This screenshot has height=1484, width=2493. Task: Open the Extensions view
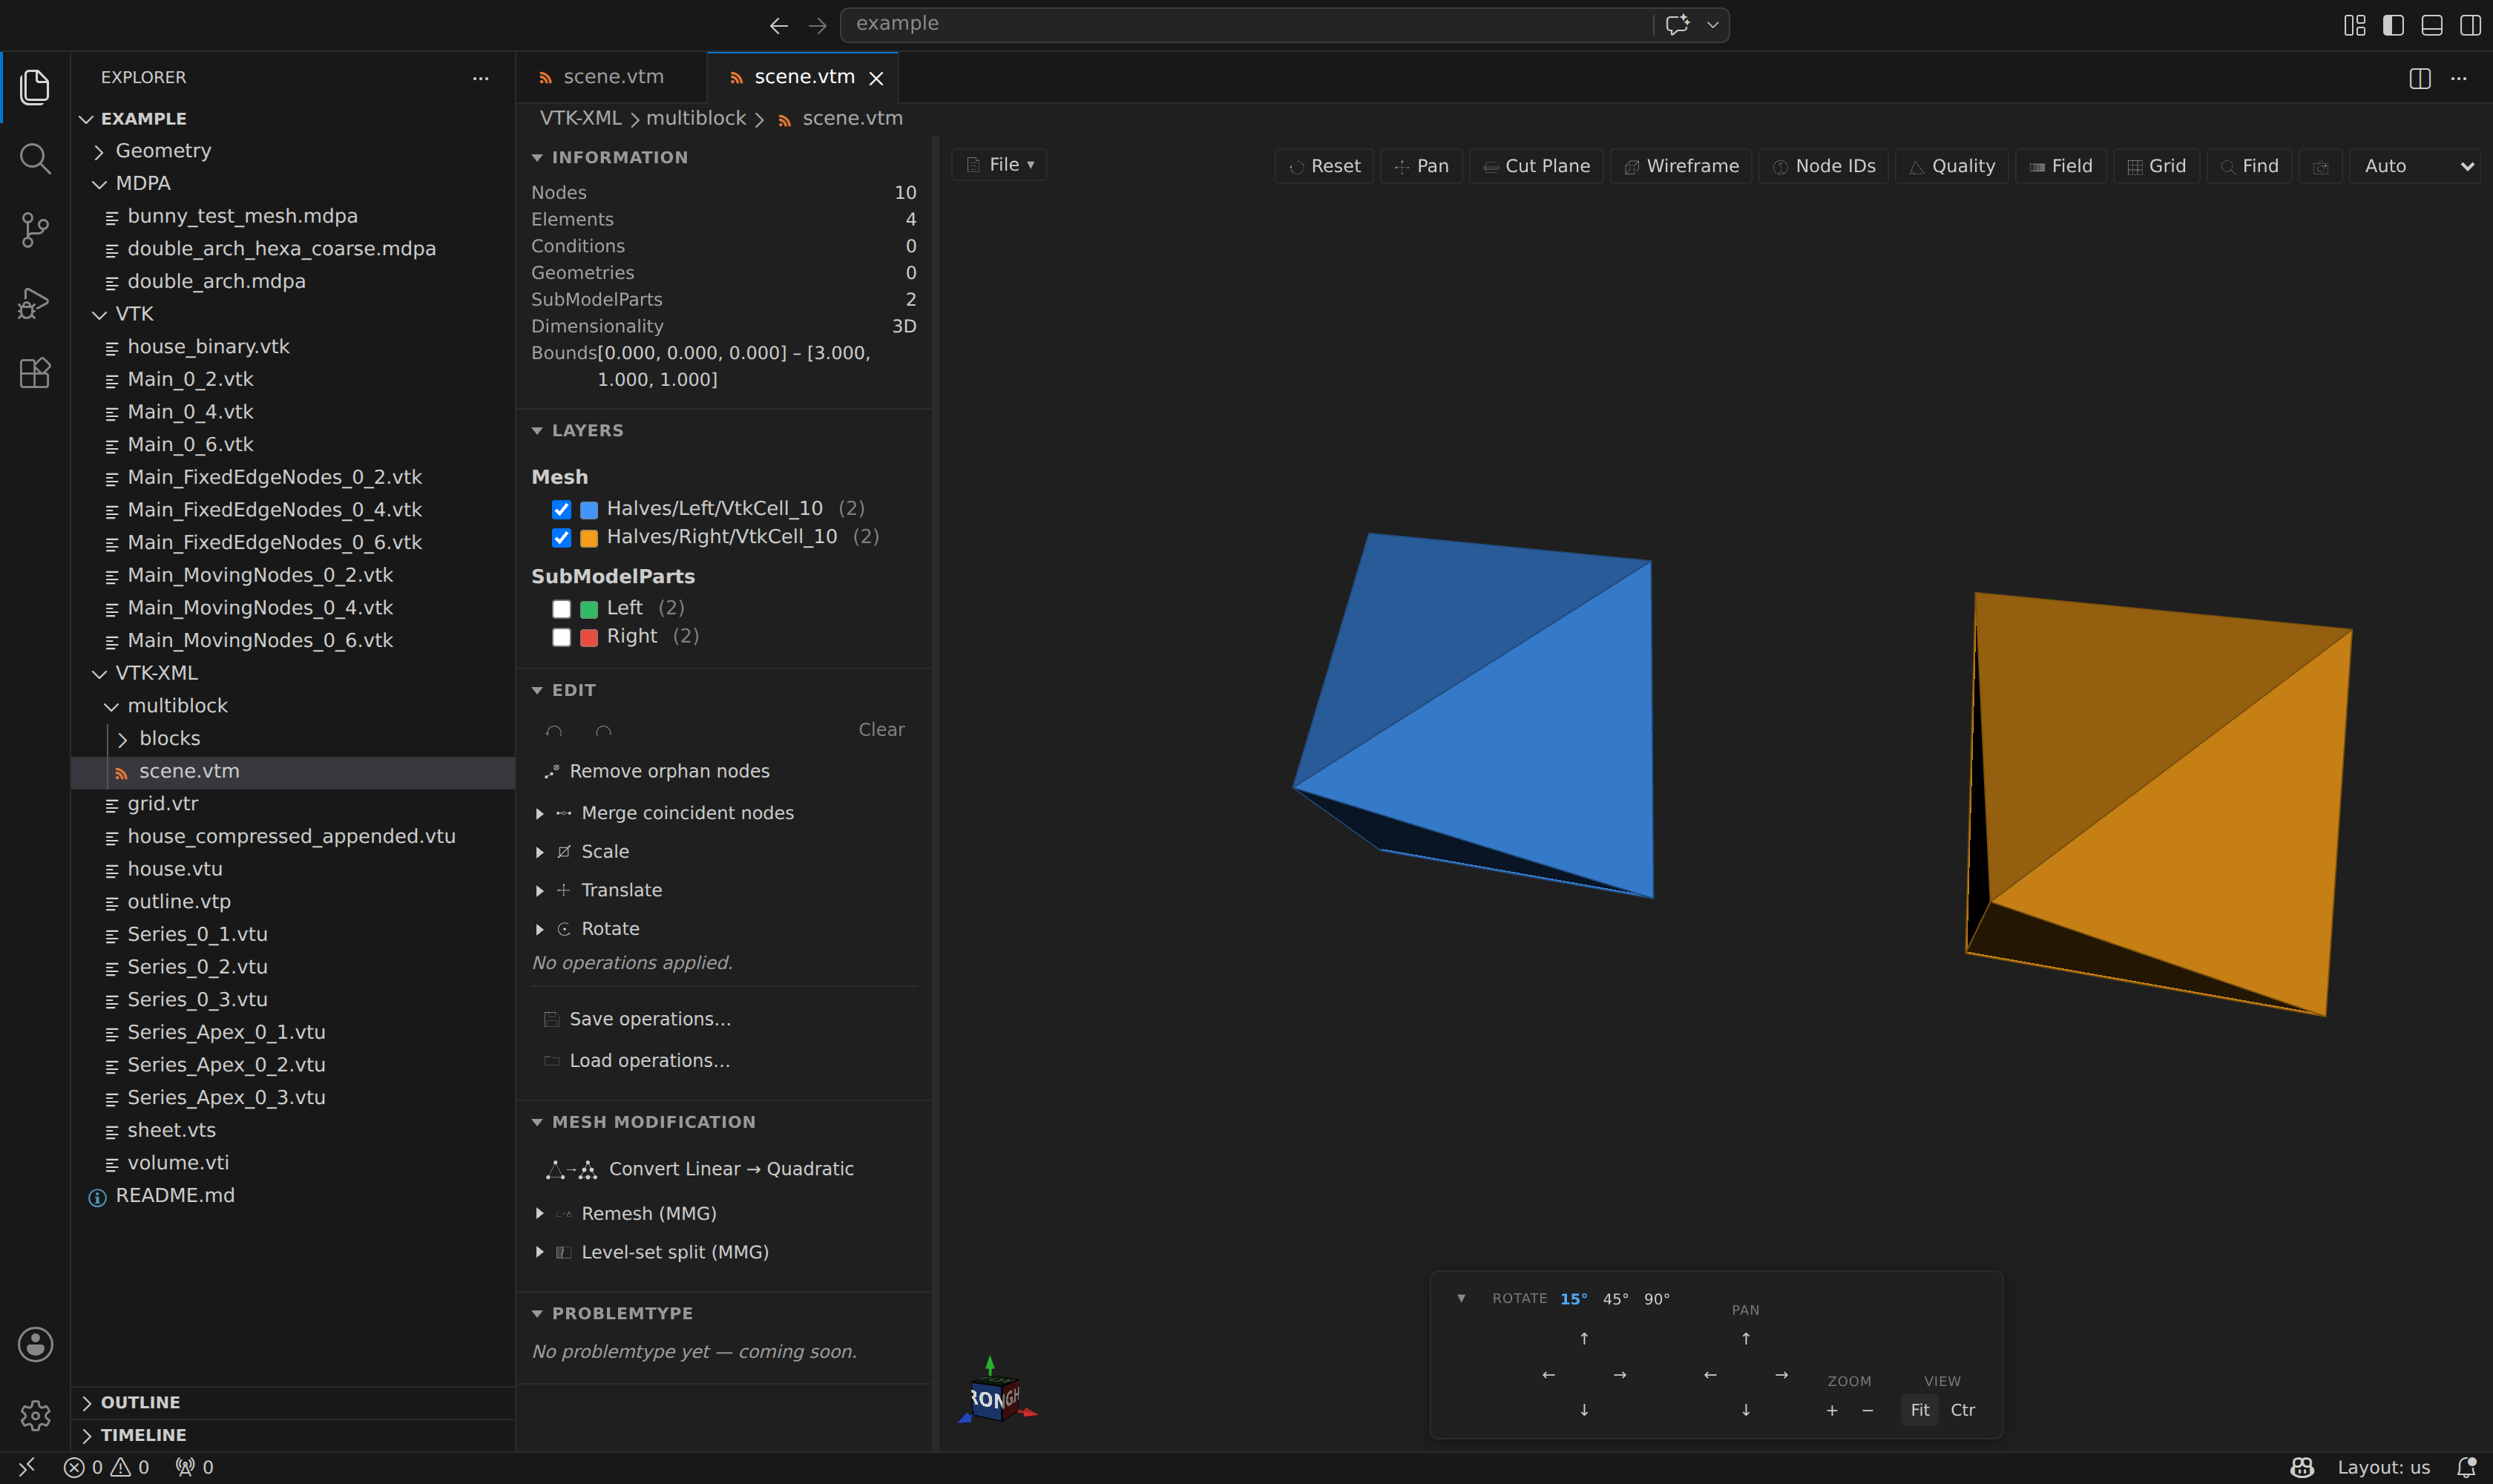35,373
